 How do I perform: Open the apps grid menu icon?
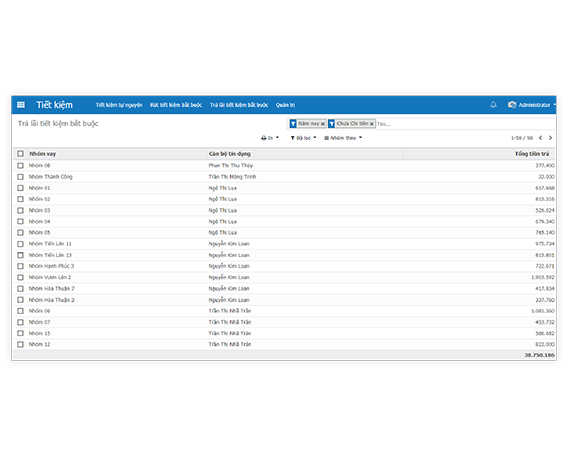point(21,105)
